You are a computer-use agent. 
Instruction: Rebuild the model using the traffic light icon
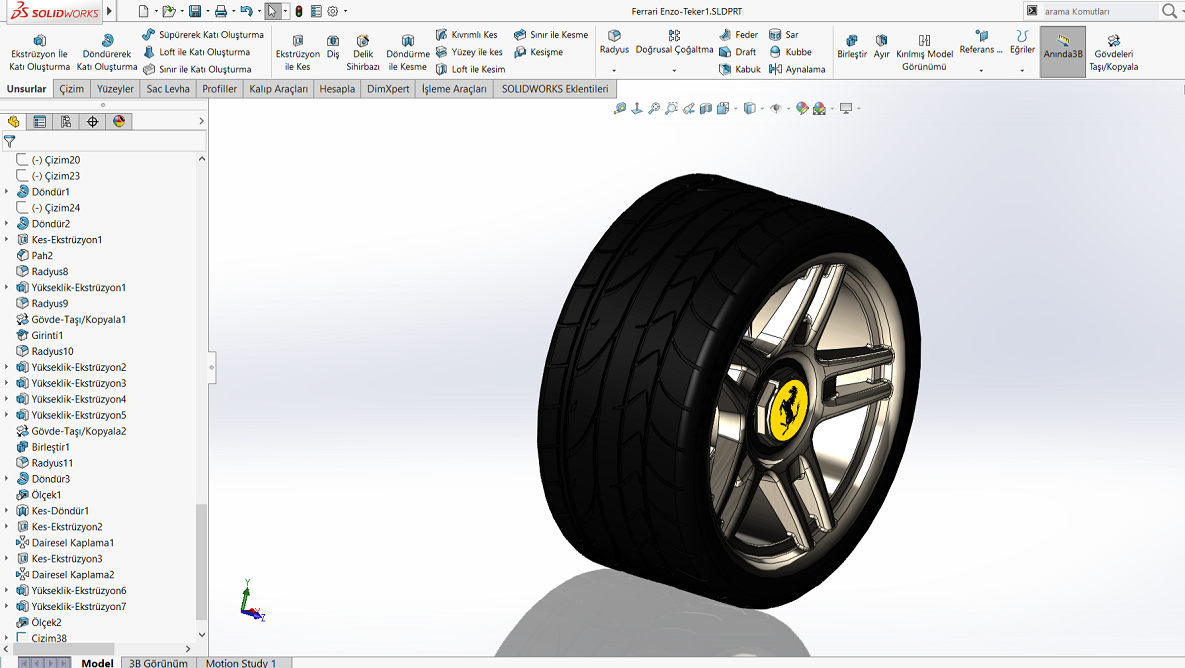[x=299, y=11]
